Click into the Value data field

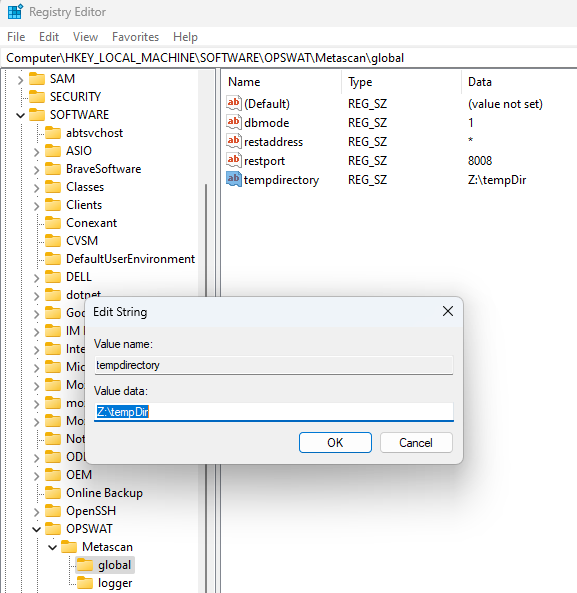click(x=274, y=411)
